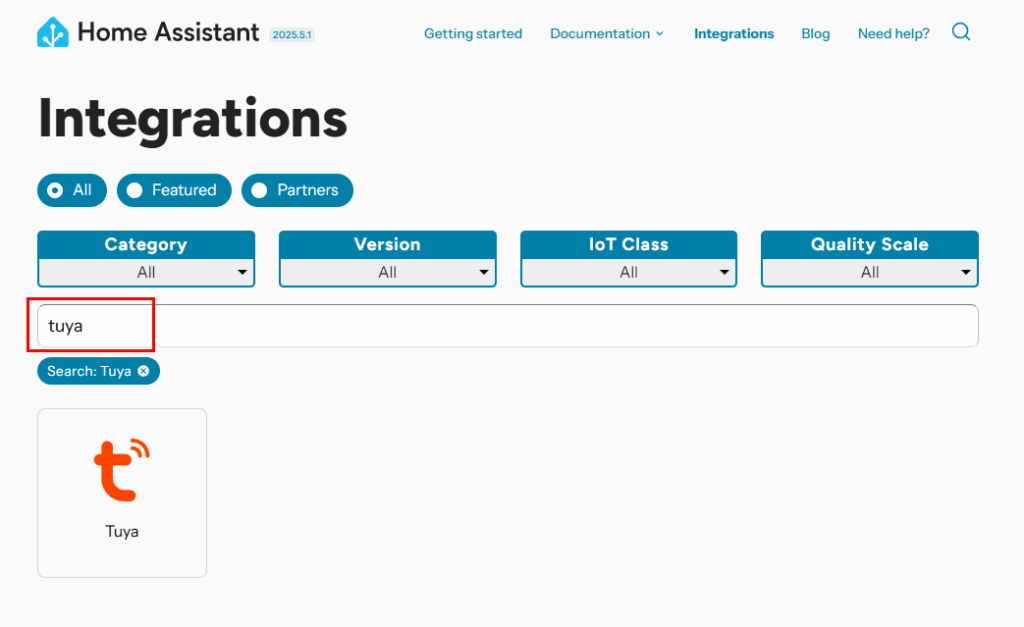This screenshot has height=627, width=1024.
Task: Click the Home Assistant logo icon
Action: pos(53,33)
